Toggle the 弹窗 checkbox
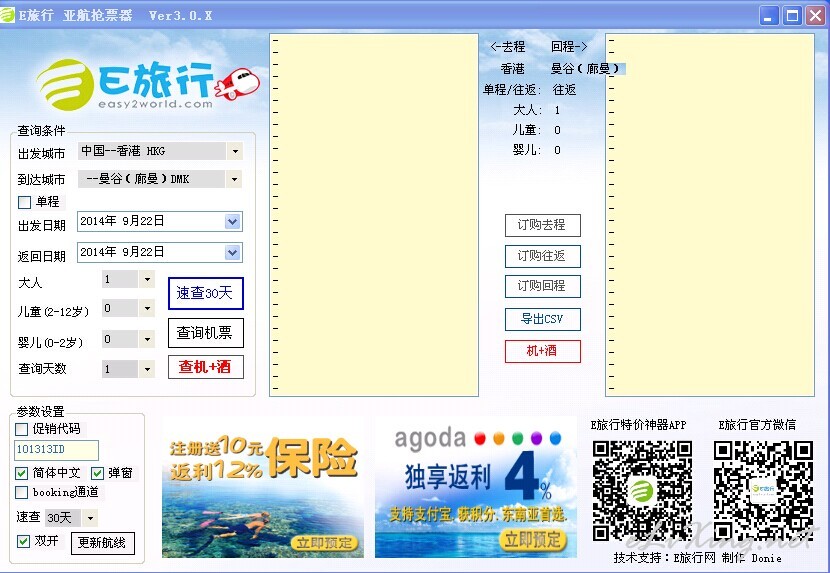This screenshot has height=573, width=830. point(97,473)
